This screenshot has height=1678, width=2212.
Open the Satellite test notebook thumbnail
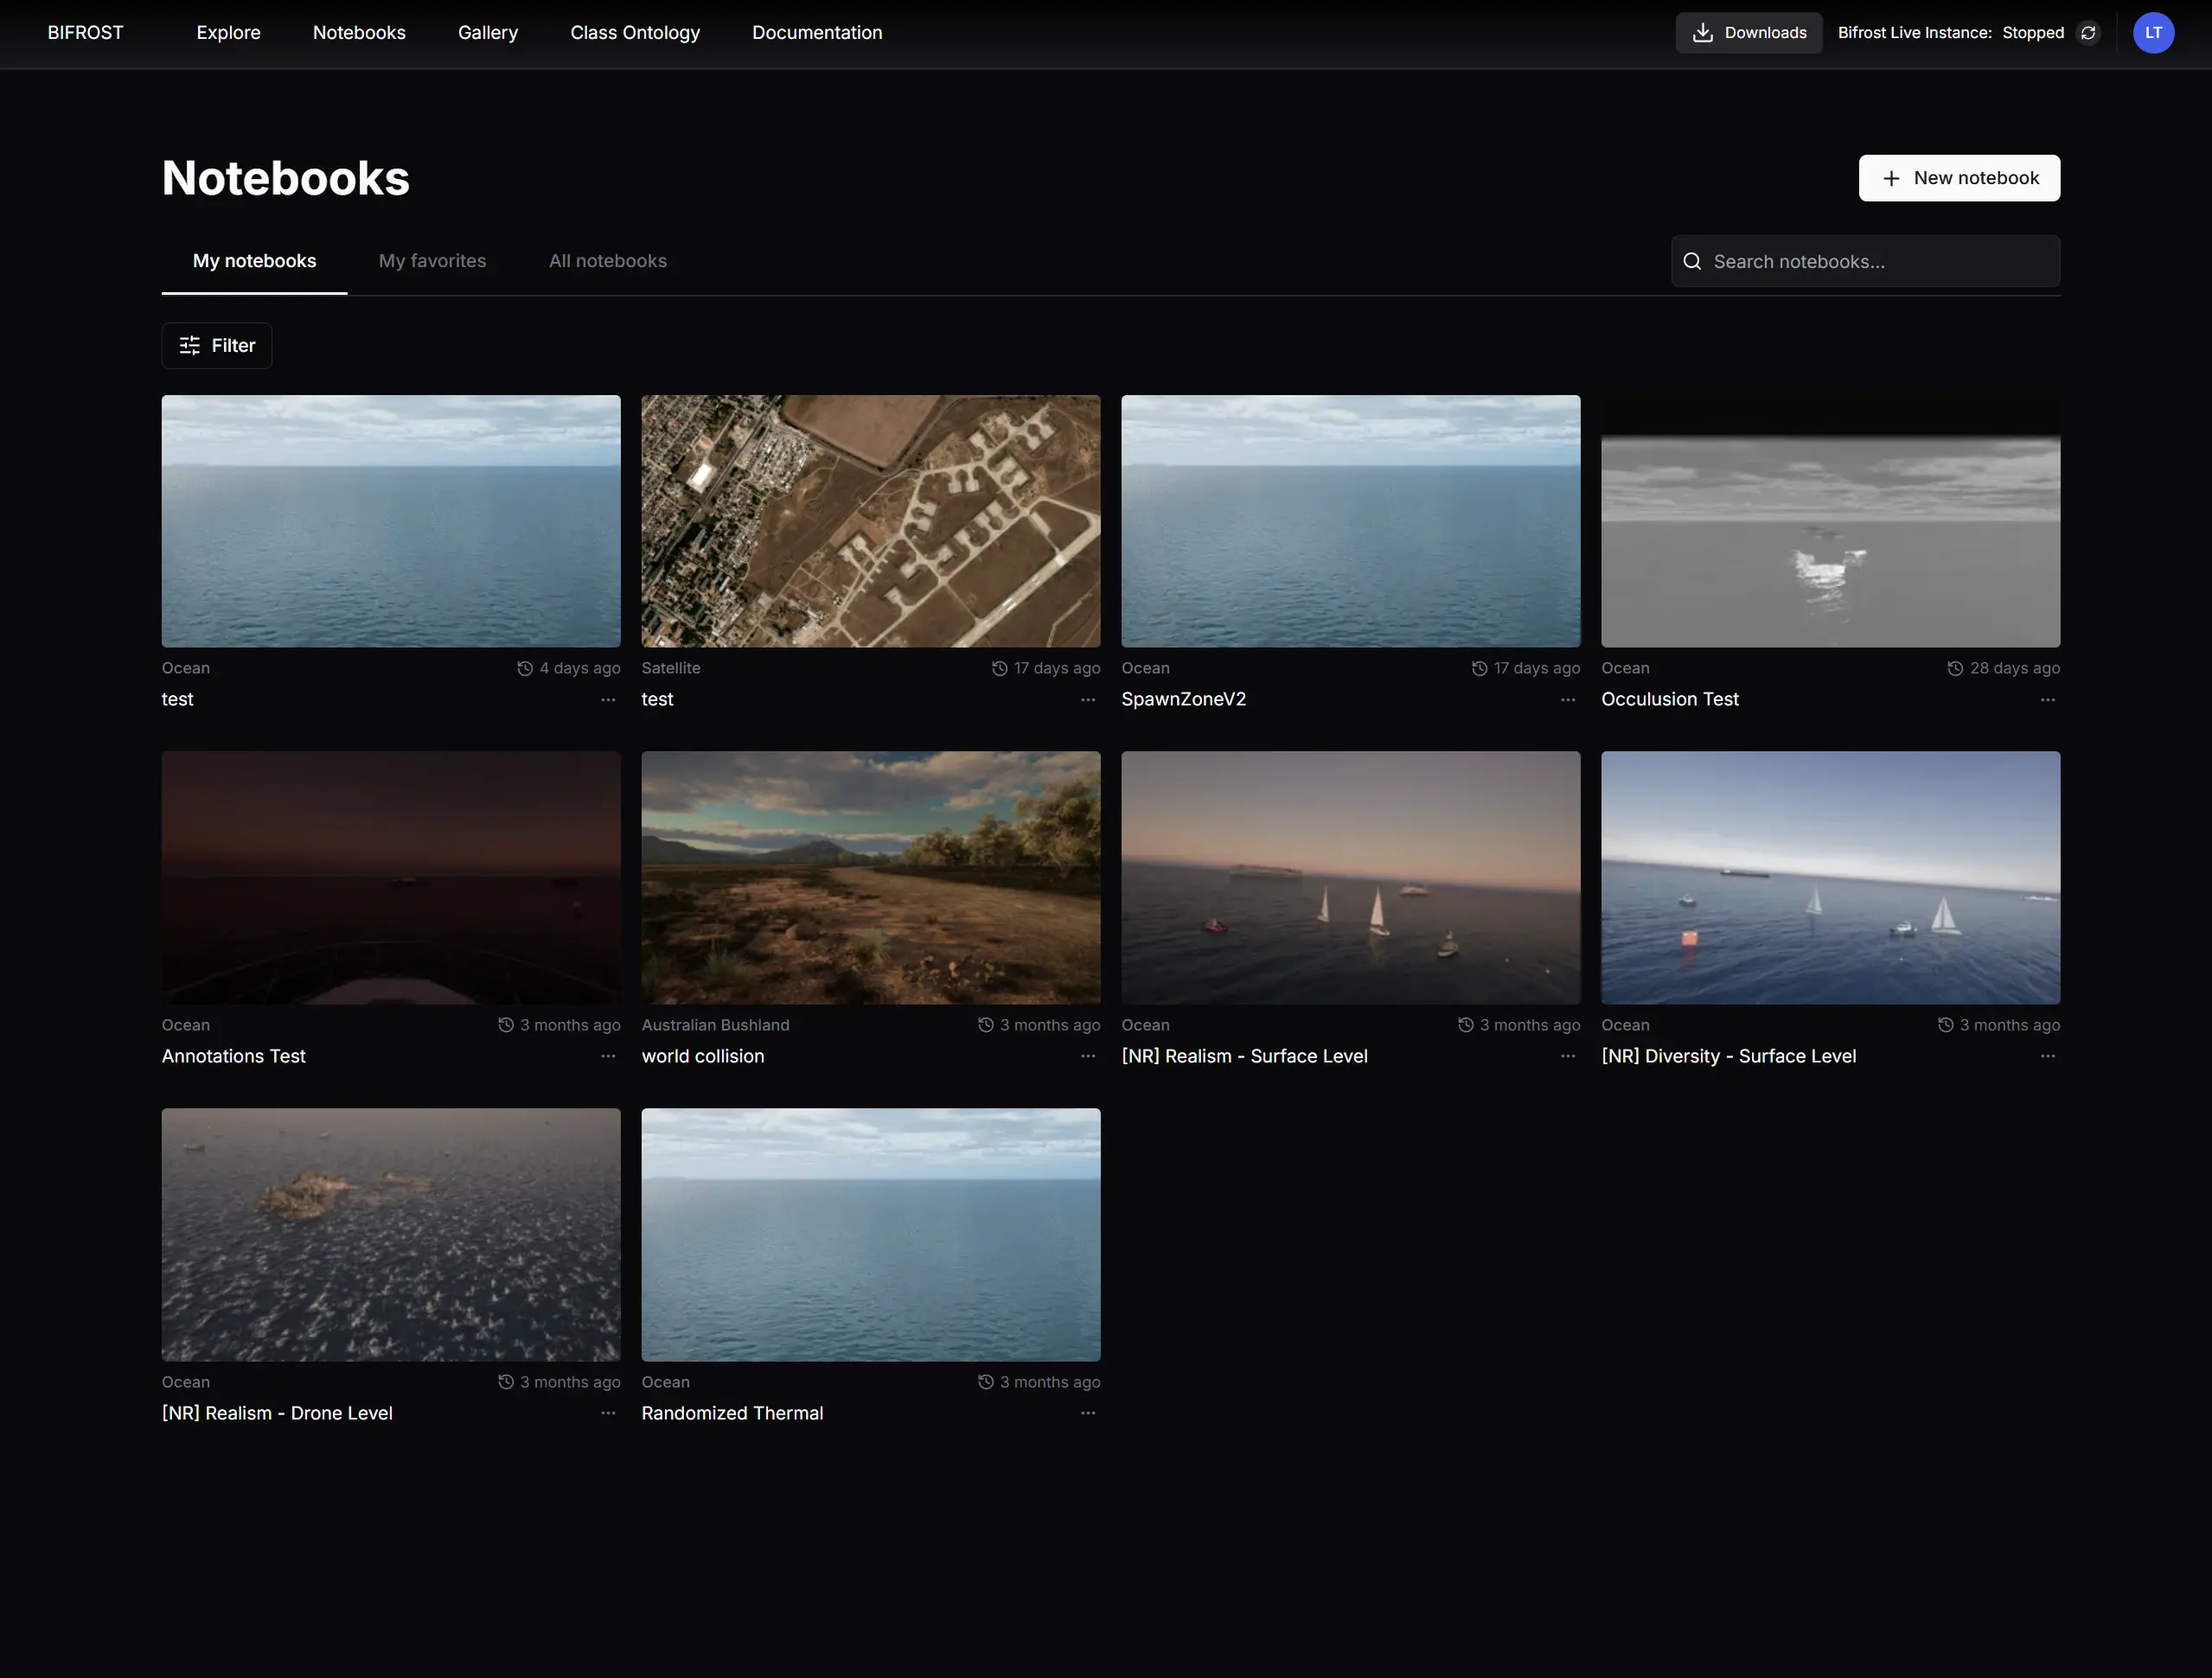[x=871, y=521]
